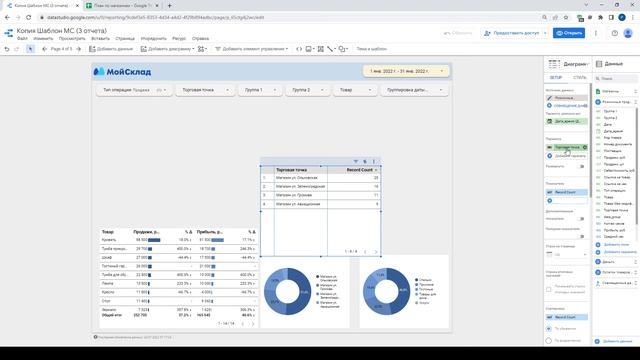Search fields in the Data panel
Screen dimensions: 640x360
click(x=616, y=78)
